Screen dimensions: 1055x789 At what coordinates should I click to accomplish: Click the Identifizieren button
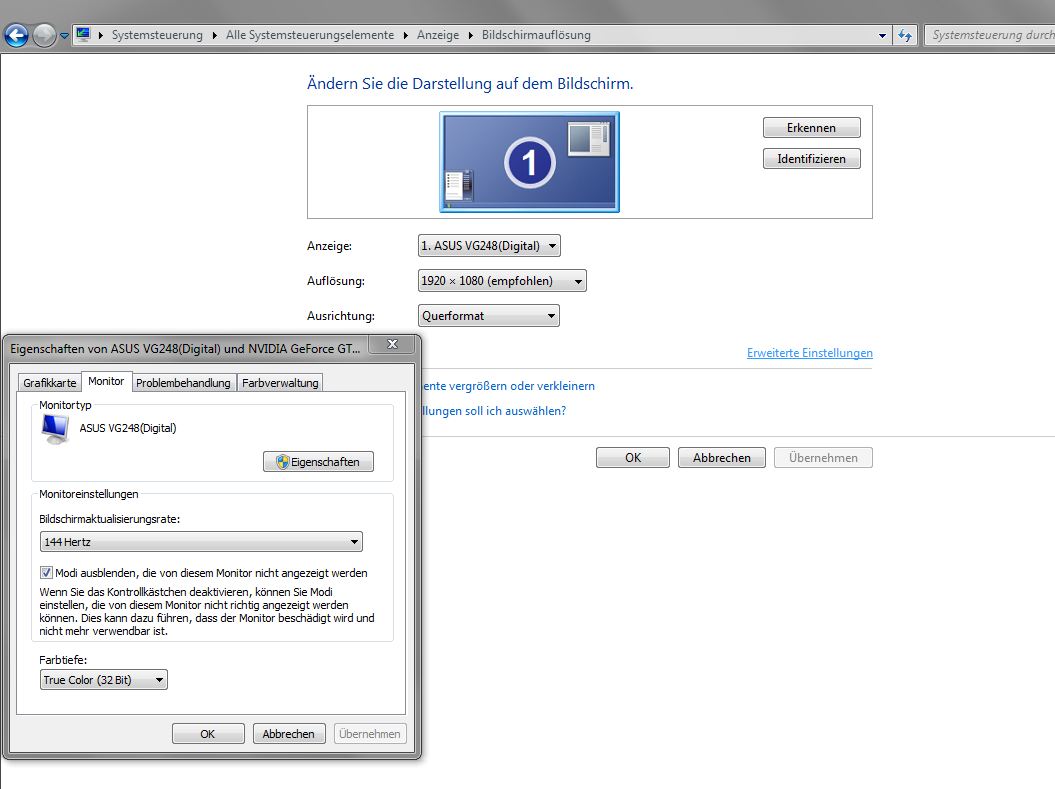coord(811,159)
